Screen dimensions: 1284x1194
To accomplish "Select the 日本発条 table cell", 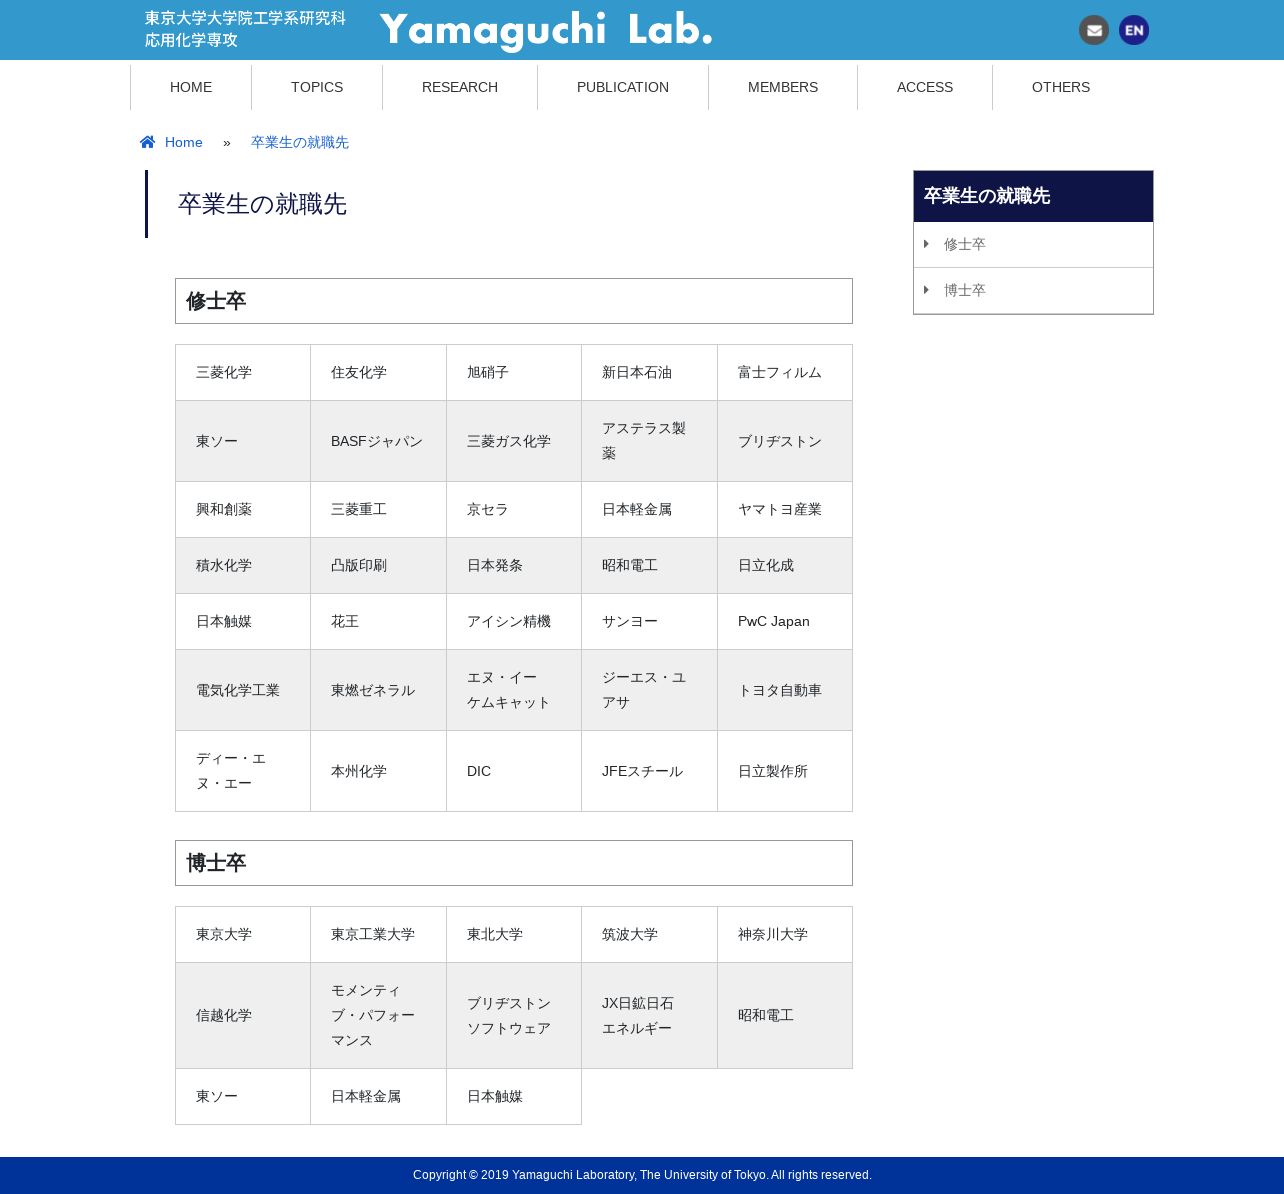I will tap(514, 565).
